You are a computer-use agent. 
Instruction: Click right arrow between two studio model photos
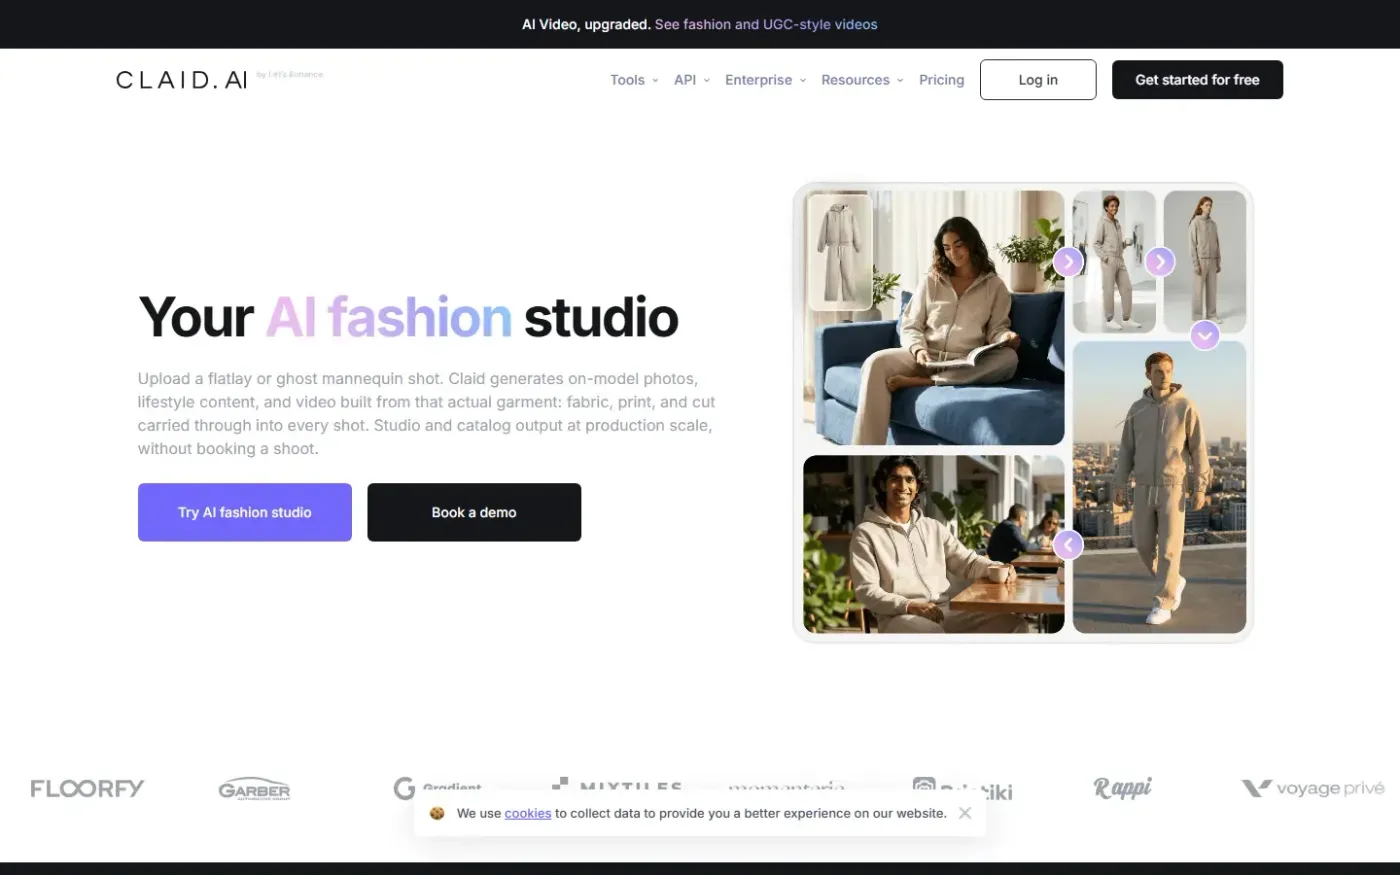pyautogui.click(x=1159, y=262)
